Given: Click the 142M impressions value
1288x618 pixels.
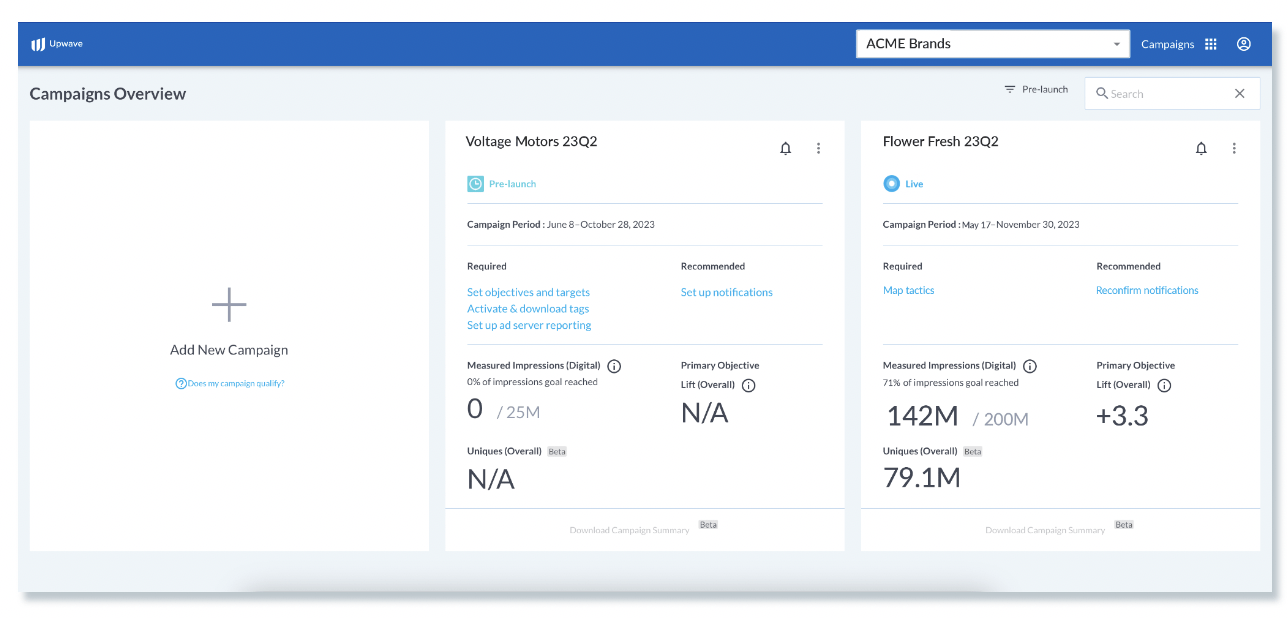Looking at the screenshot, I should click(x=923, y=416).
